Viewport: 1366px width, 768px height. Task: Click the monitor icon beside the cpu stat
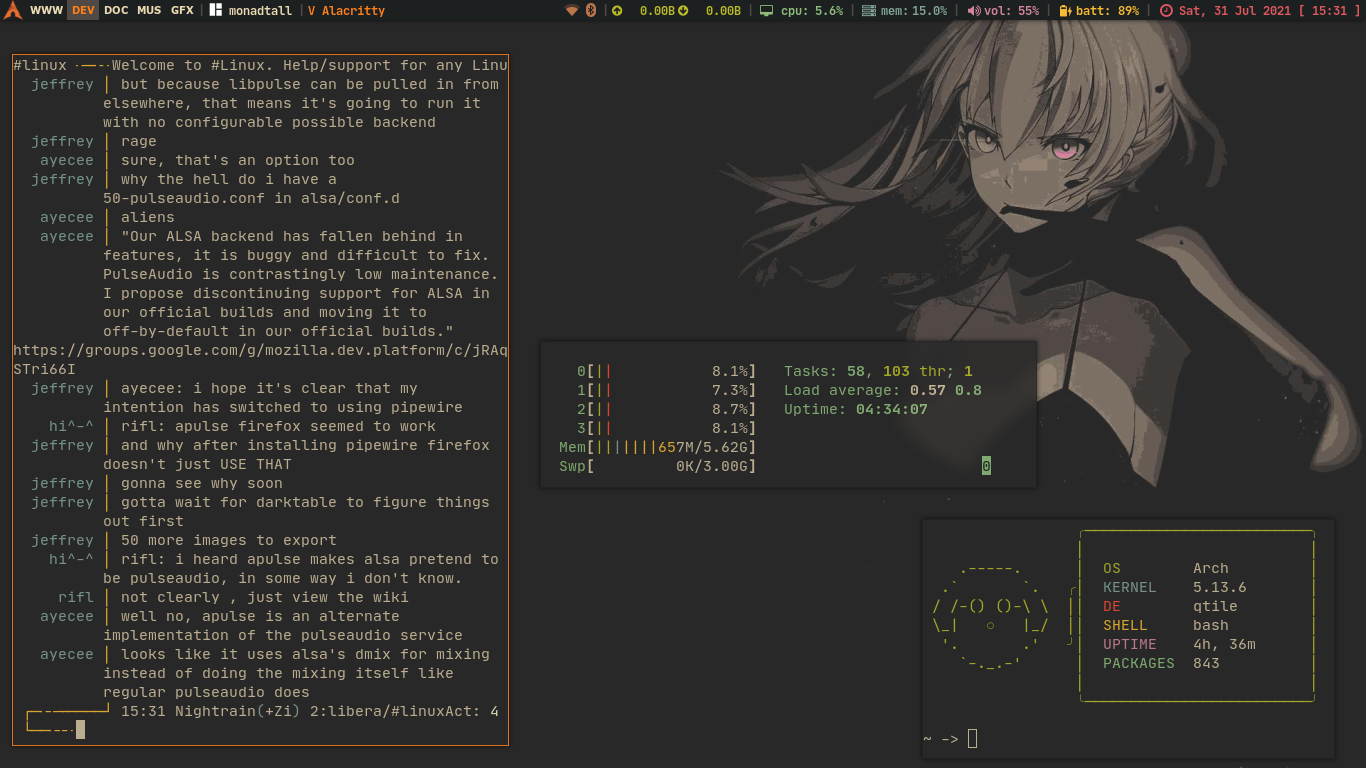(x=764, y=10)
